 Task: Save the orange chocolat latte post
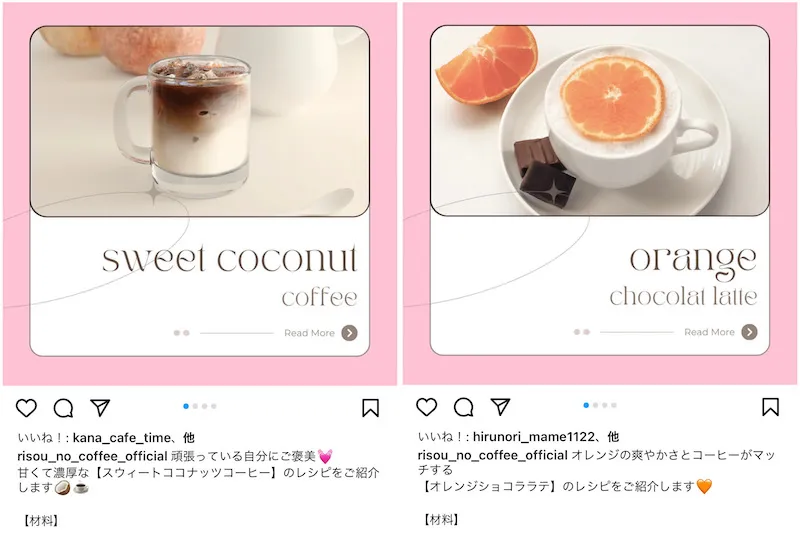tap(770, 407)
